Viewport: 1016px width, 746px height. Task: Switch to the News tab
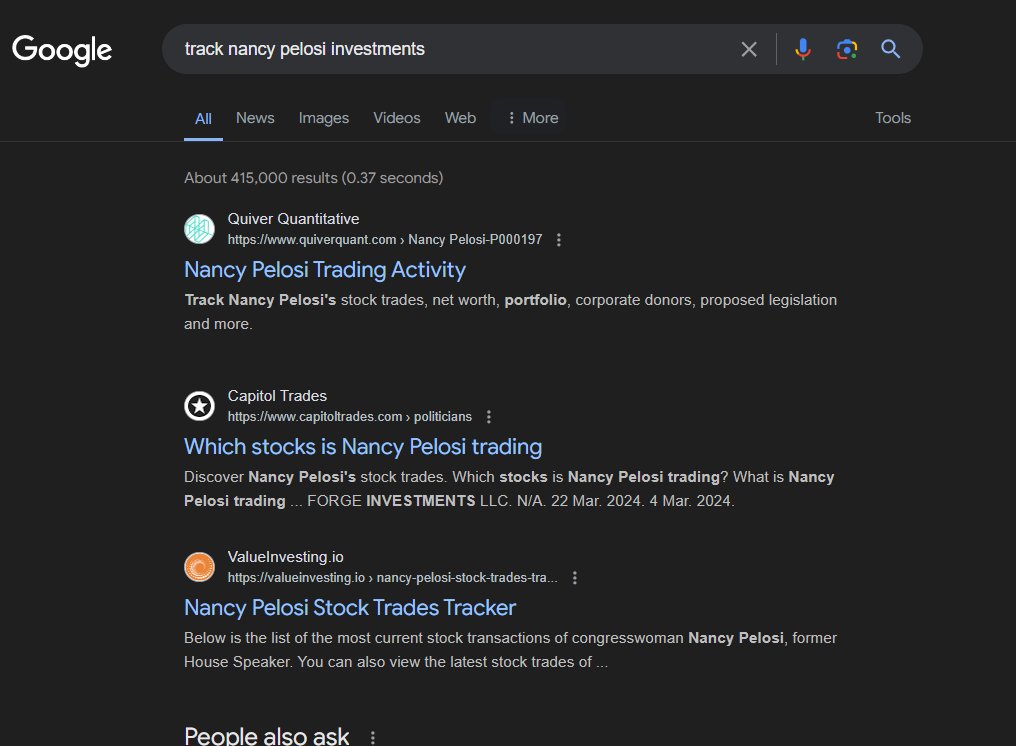(x=255, y=118)
